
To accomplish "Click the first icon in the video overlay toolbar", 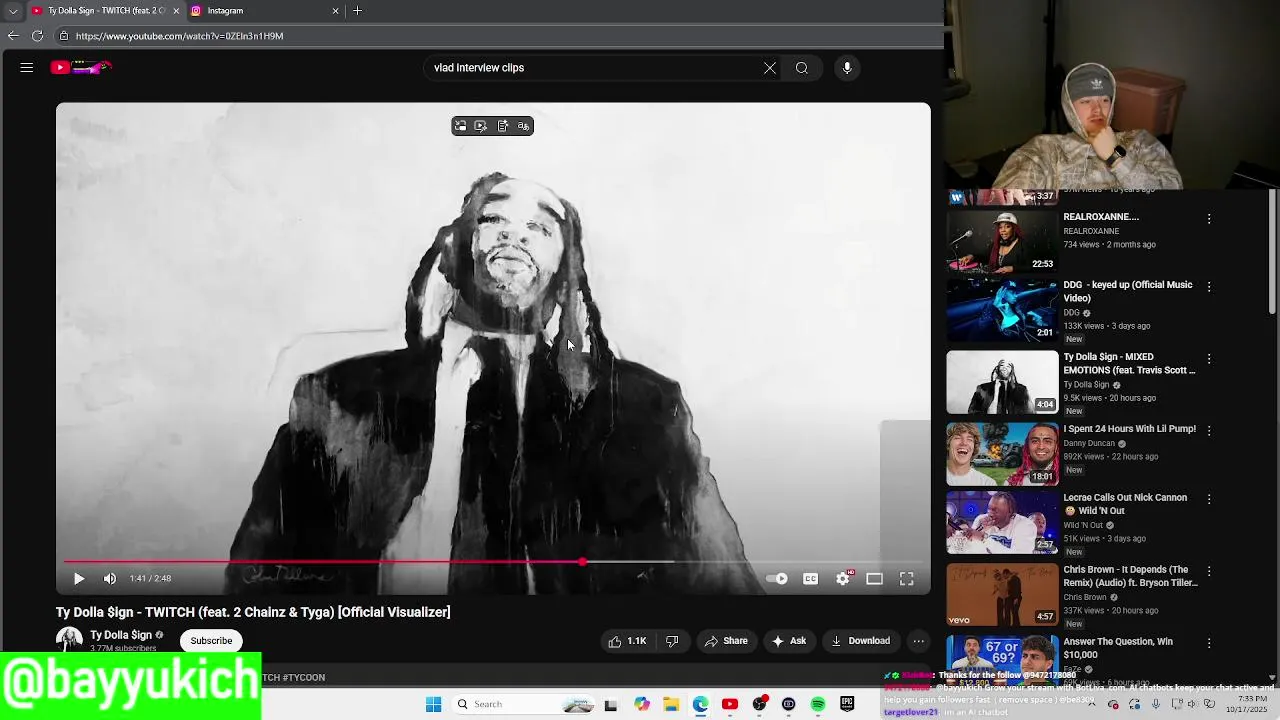I will click(x=460, y=126).
